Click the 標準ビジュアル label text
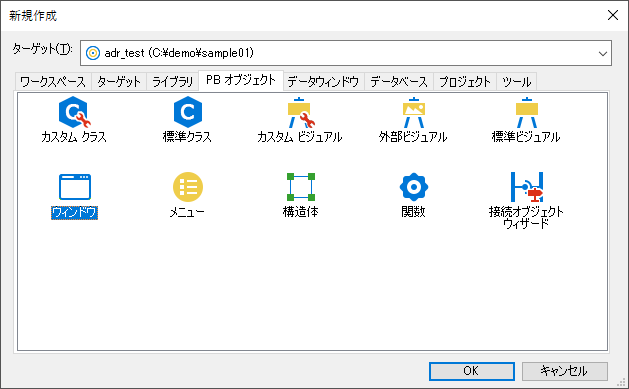The height and width of the screenshot is (389, 629). (526, 137)
